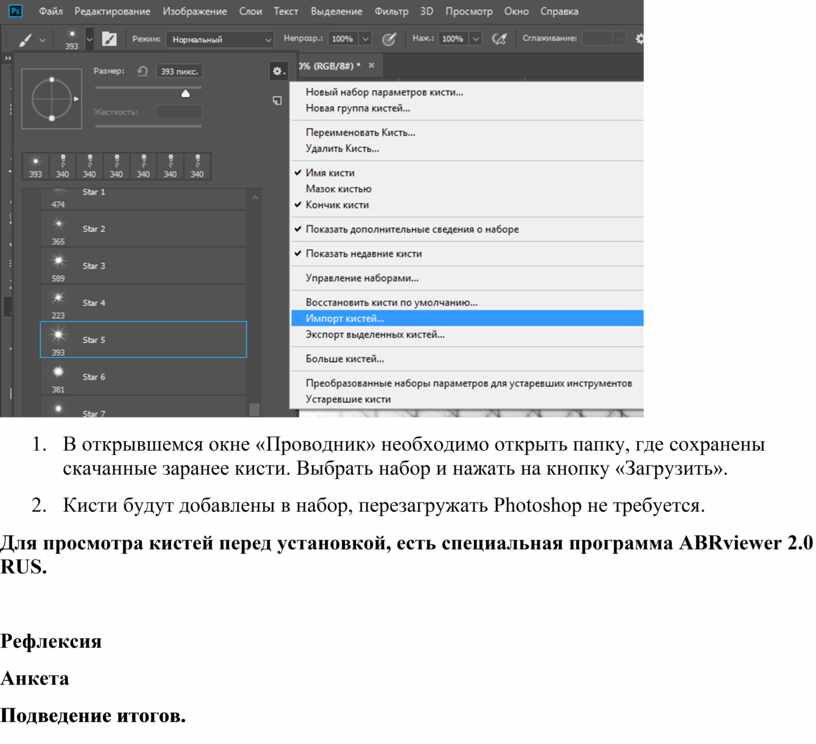Click the Подведение итогов. heading text
The height and width of the screenshot is (744, 816).
click(93, 716)
